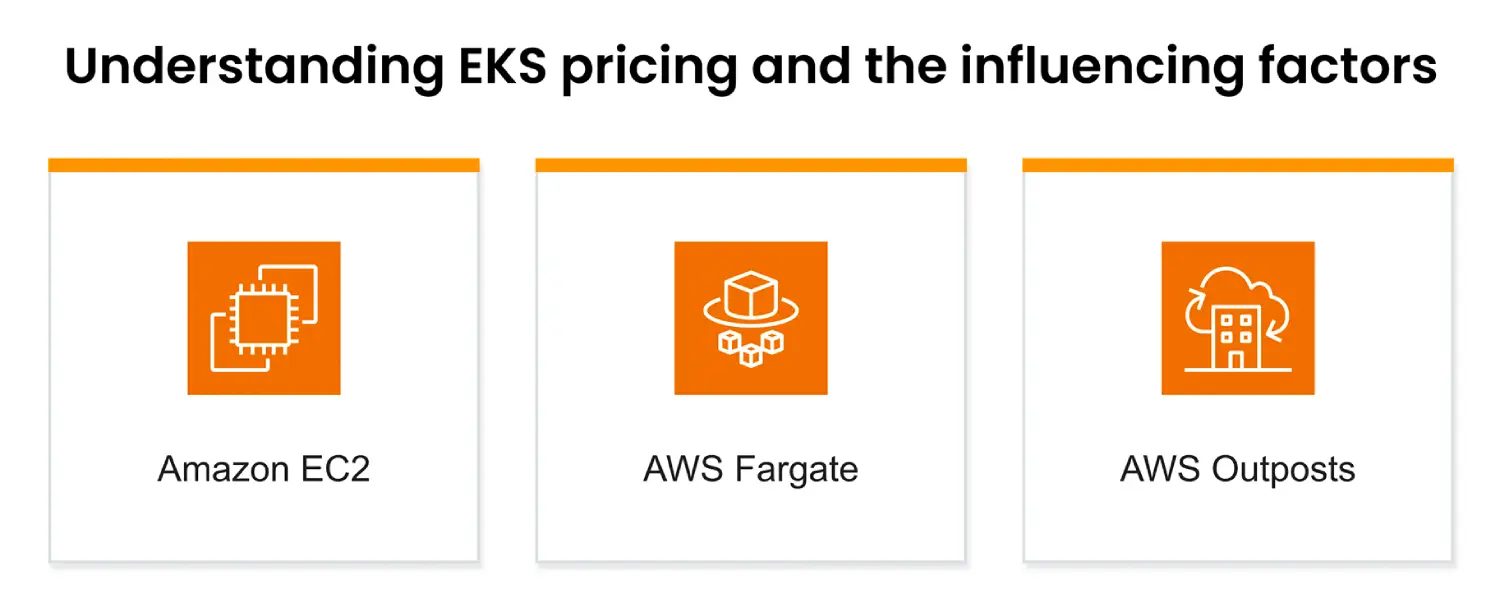Open the AWS Fargate text label
This screenshot has width=1500, height=616.
751,469
